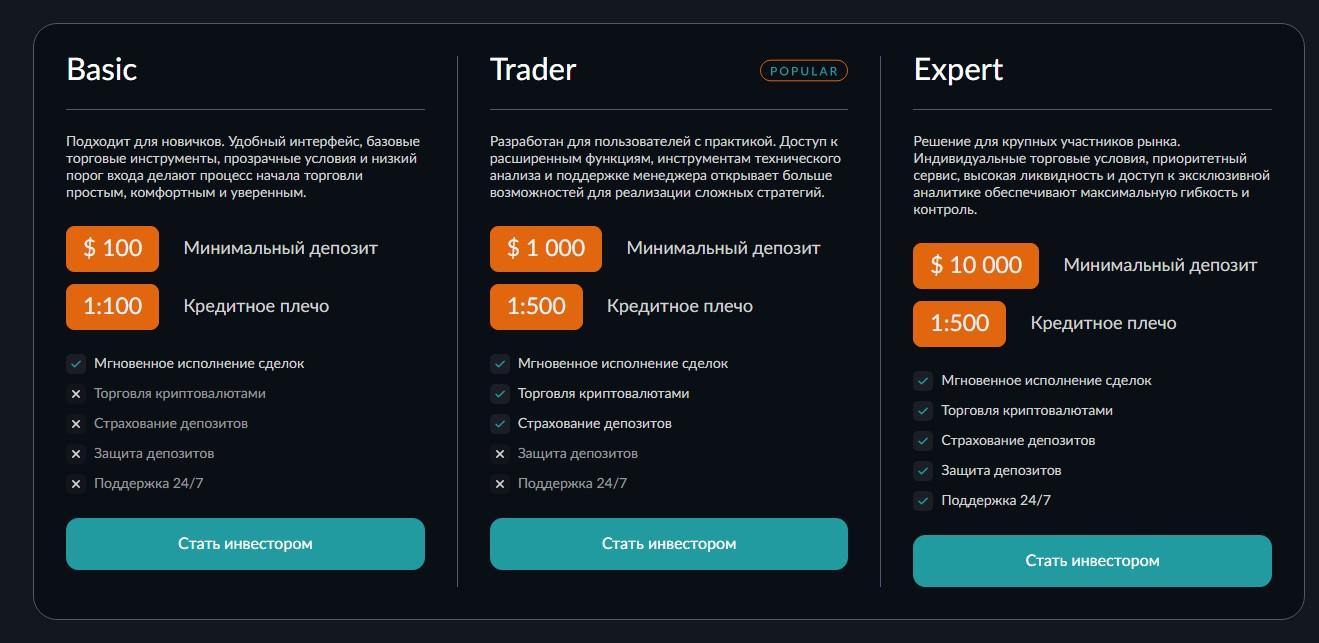Image resolution: width=1319 pixels, height=643 pixels.
Task: Click the checkmark beside Expert's 'Защита депозитов'
Action: point(923,471)
